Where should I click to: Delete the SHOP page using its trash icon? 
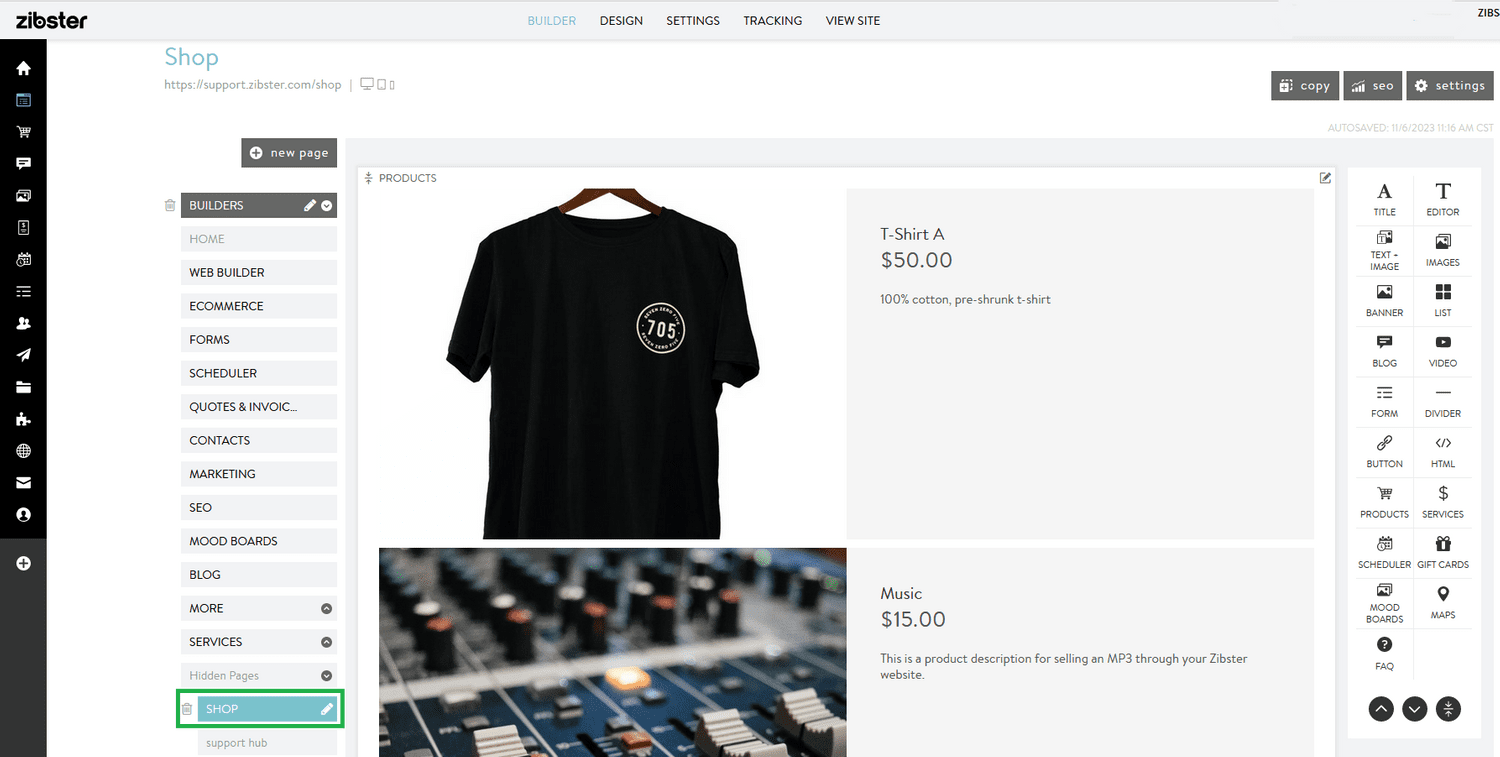click(x=186, y=709)
